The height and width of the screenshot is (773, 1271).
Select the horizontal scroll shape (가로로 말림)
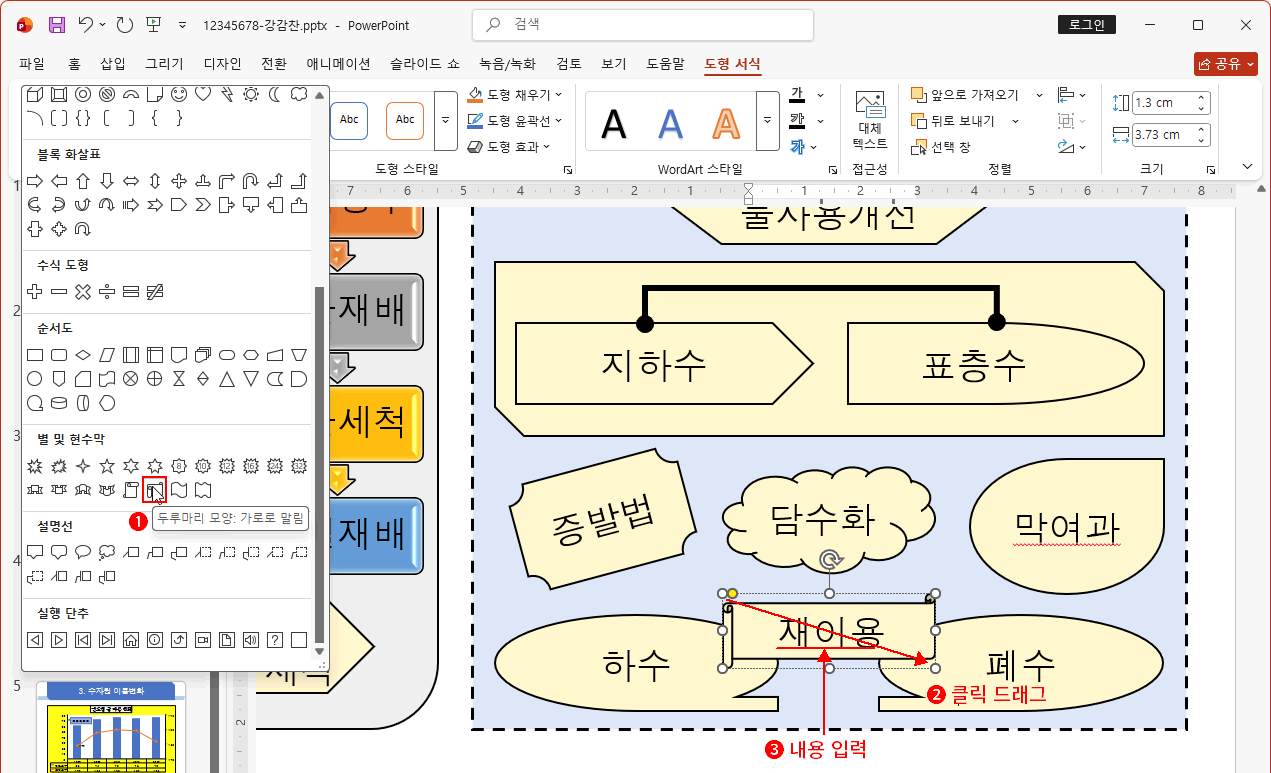coord(152,490)
